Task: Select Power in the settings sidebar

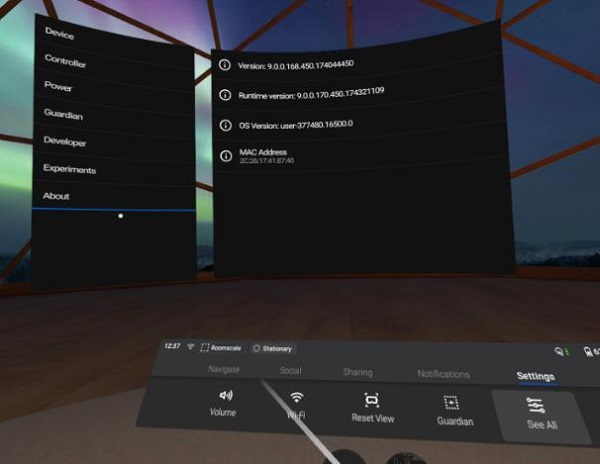Action: [58, 87]
